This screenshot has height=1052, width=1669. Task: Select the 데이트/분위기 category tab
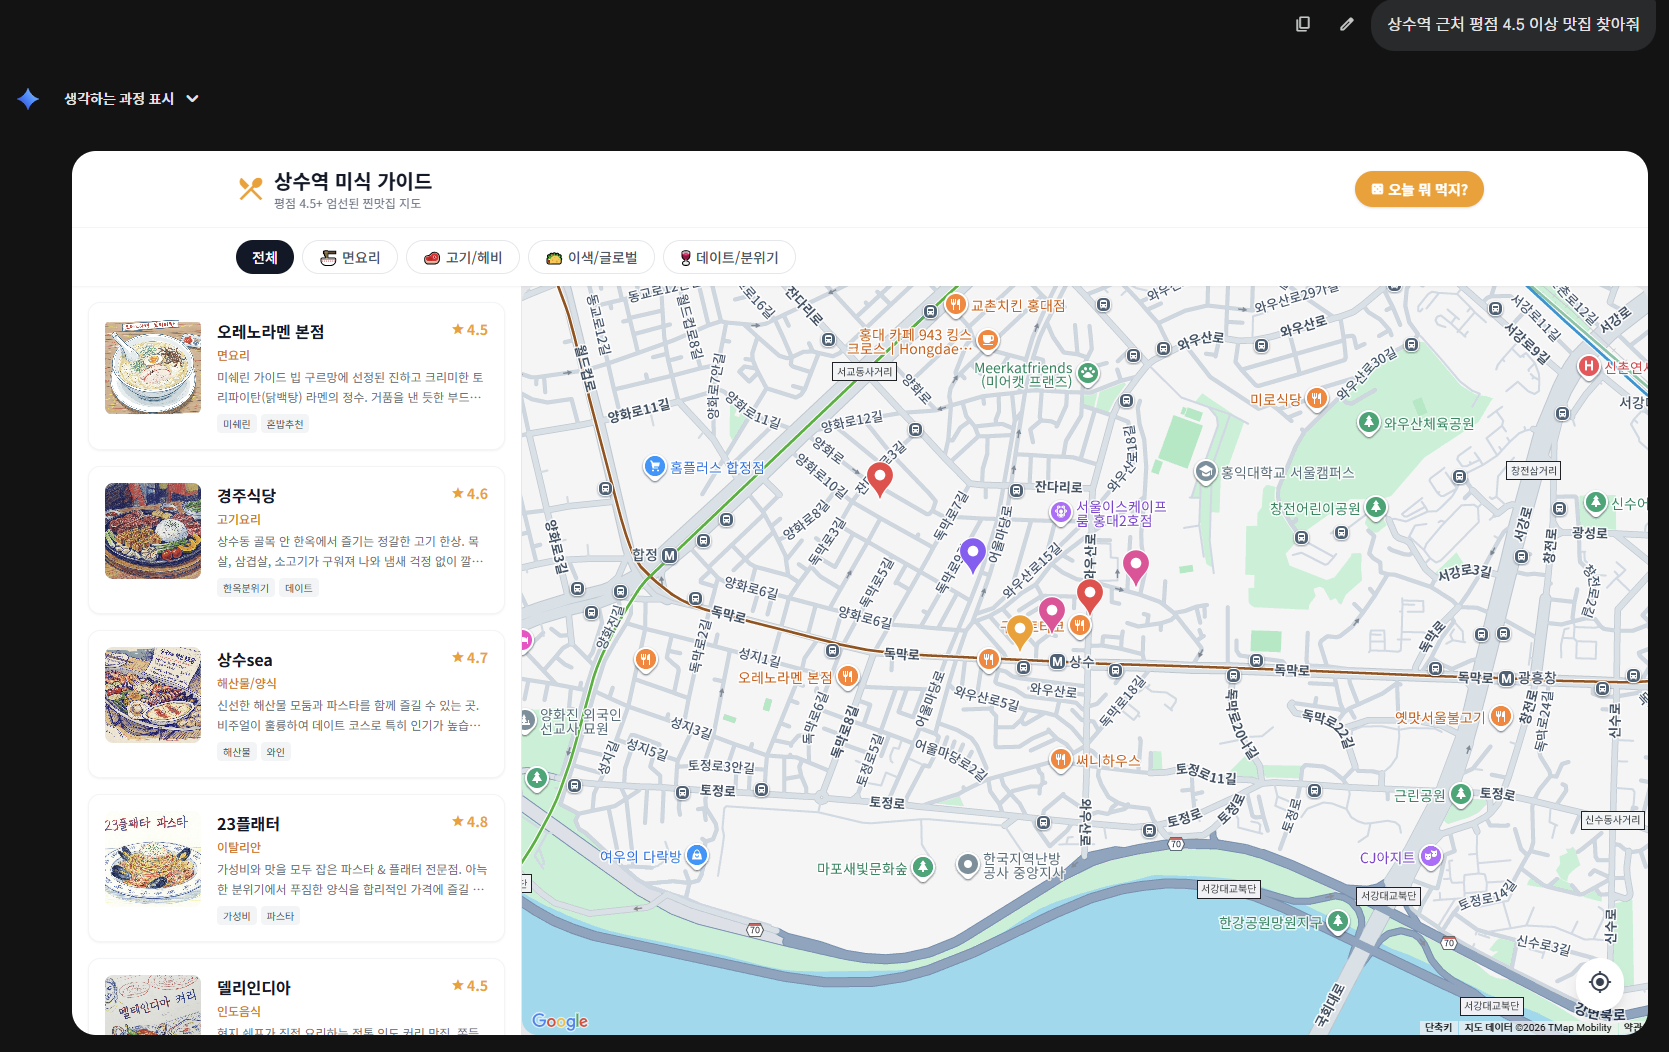729,257
